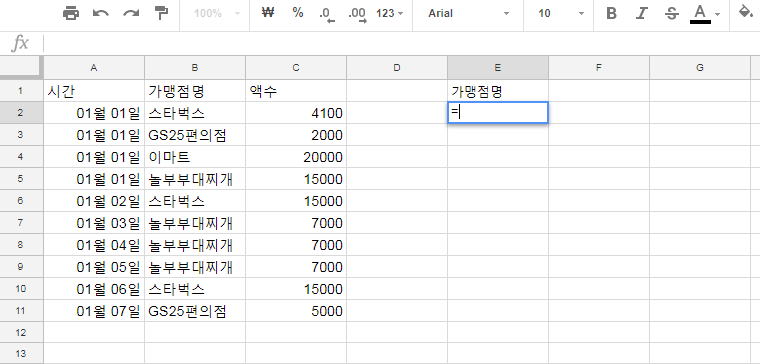The width and height of the screenshot is (760, 364).
Task: Select column B header
Action: (x=195, y=68)
